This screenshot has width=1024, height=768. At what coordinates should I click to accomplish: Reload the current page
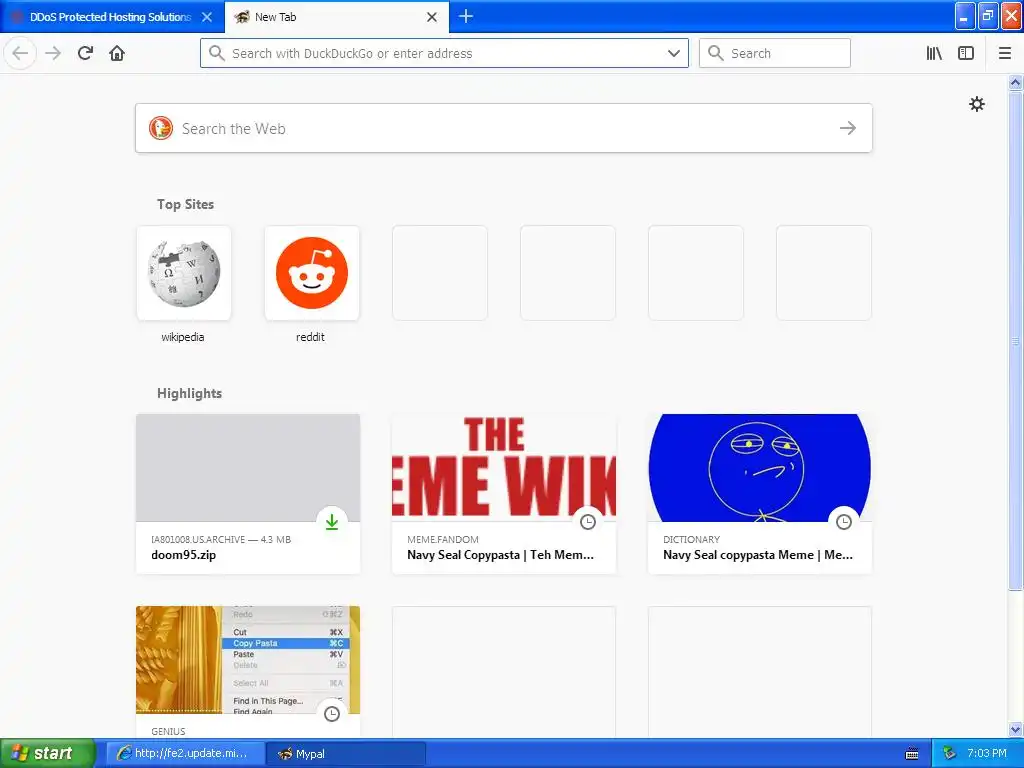pyautogui.click(x=86, y=53)
